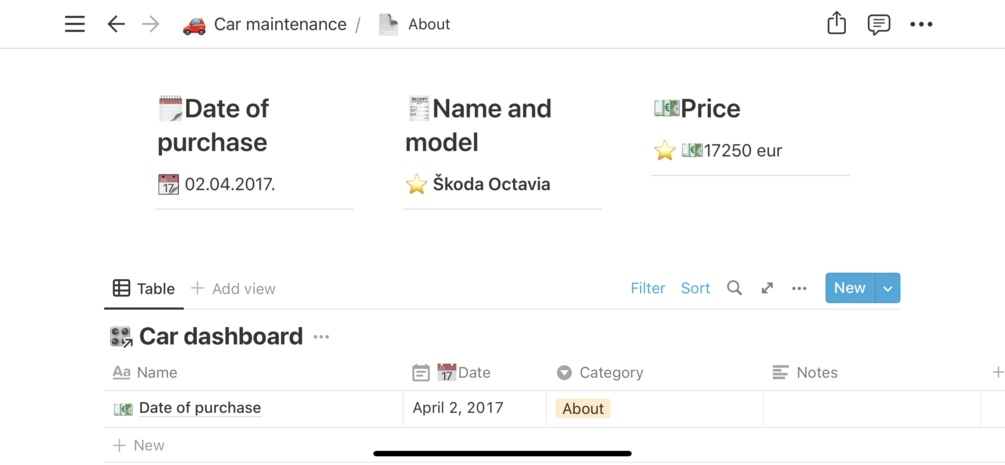This screenshot has width=1005, height=465.
Task: Add a new database view
Action: tap(233, 288)
